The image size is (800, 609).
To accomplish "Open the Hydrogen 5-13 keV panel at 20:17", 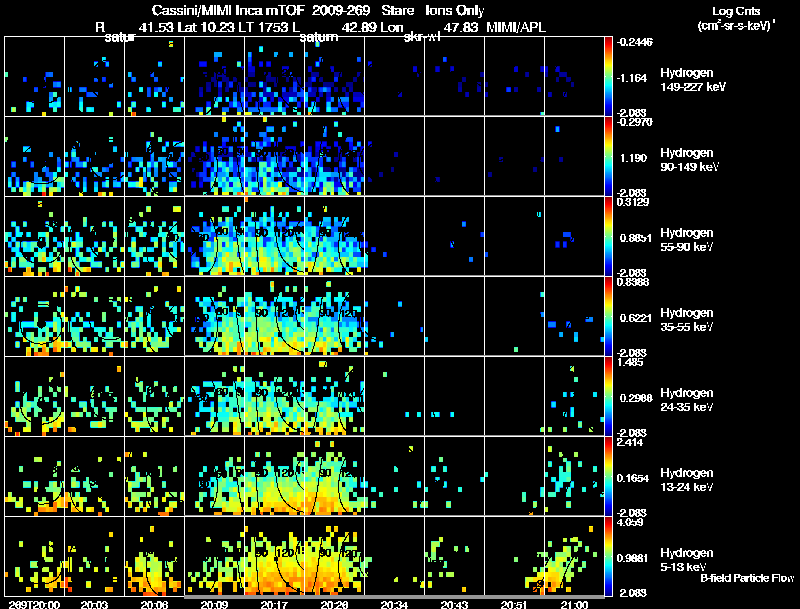I will point(274,556).
